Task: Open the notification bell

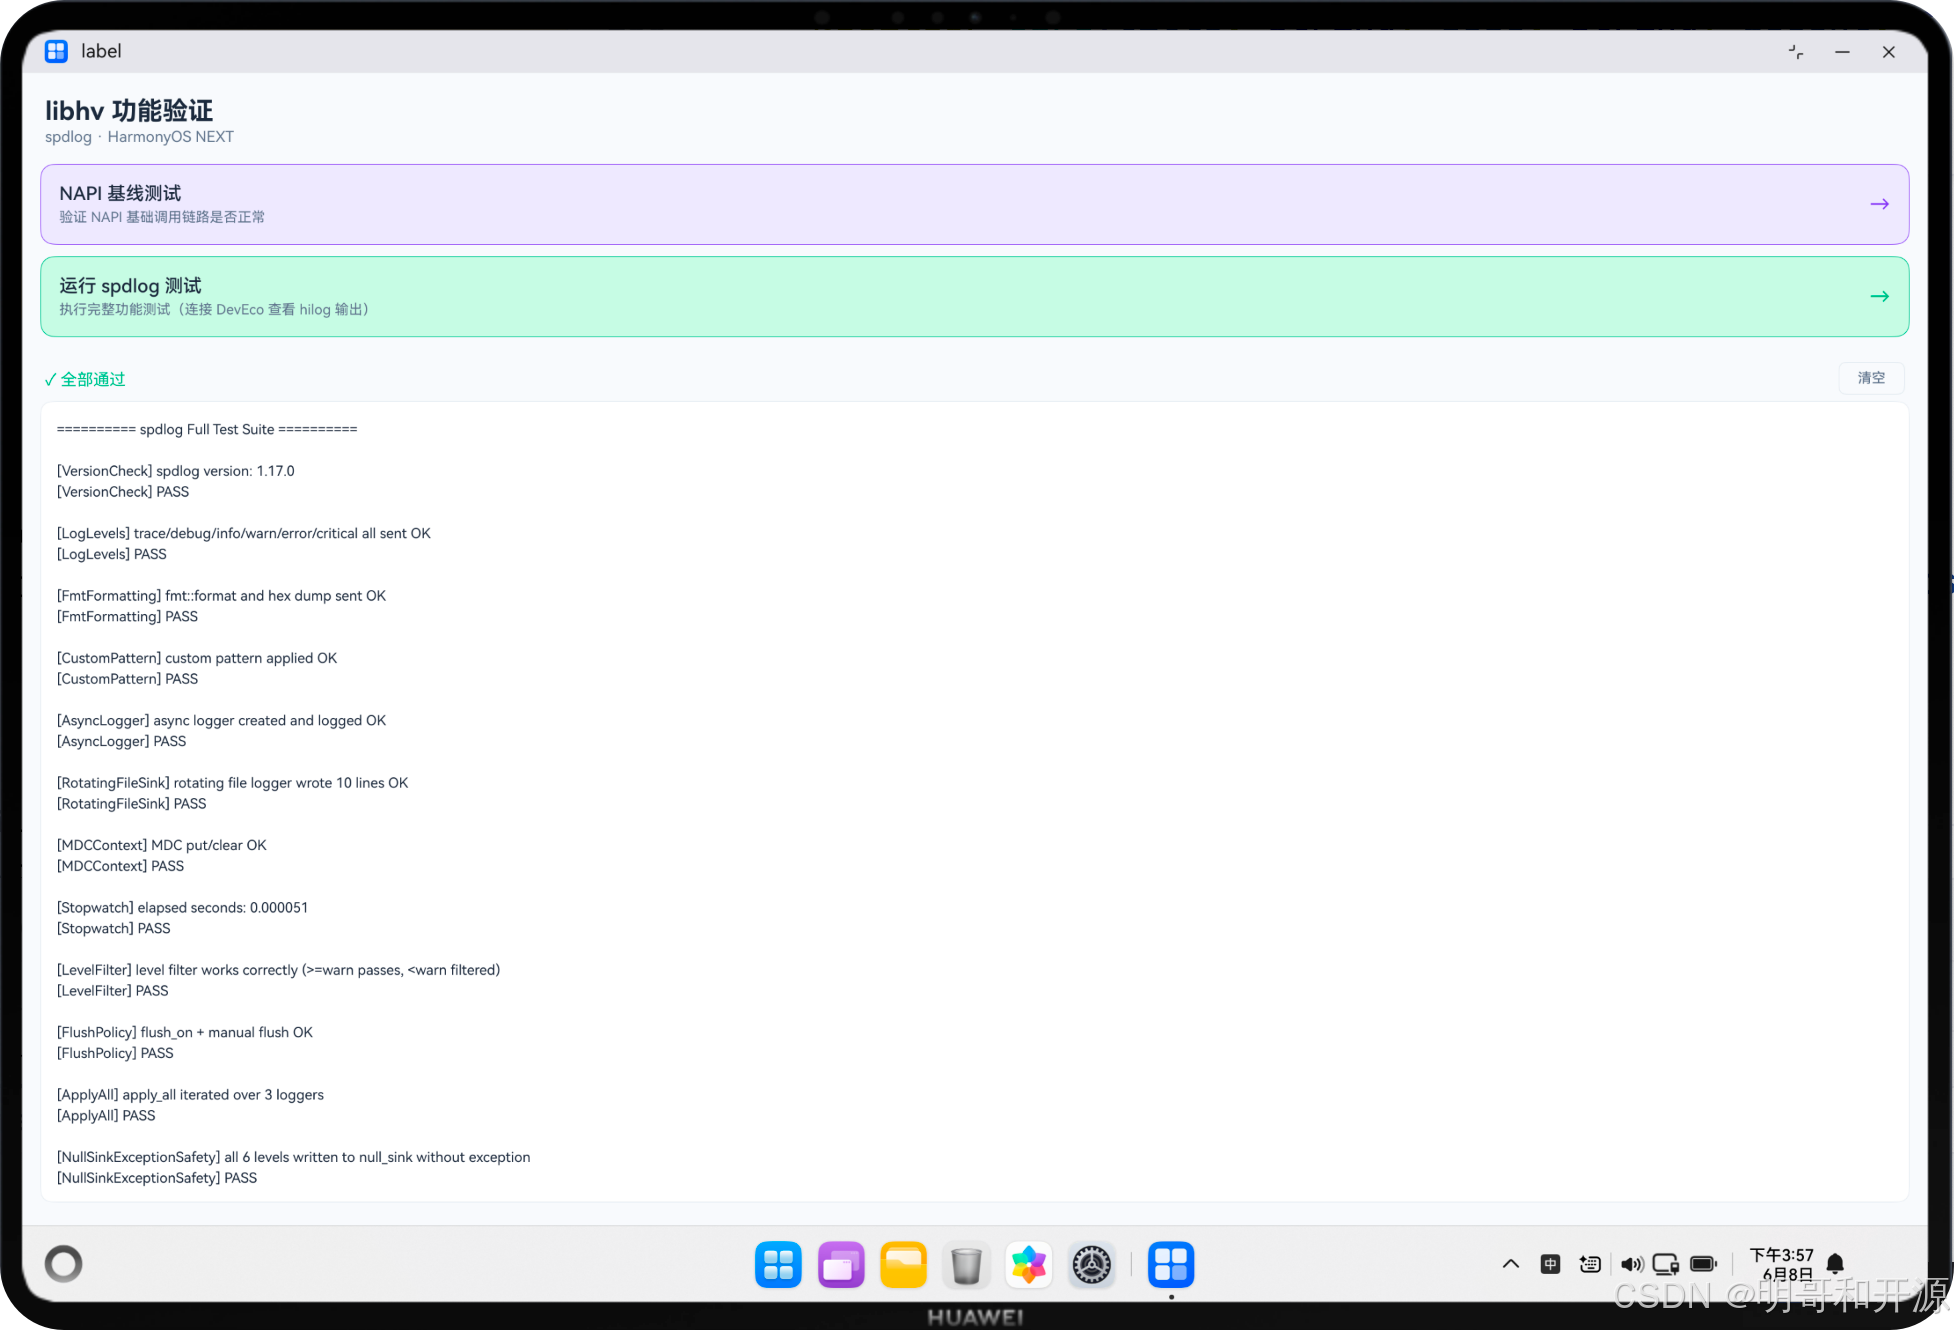Action: pos(1835,1264)
